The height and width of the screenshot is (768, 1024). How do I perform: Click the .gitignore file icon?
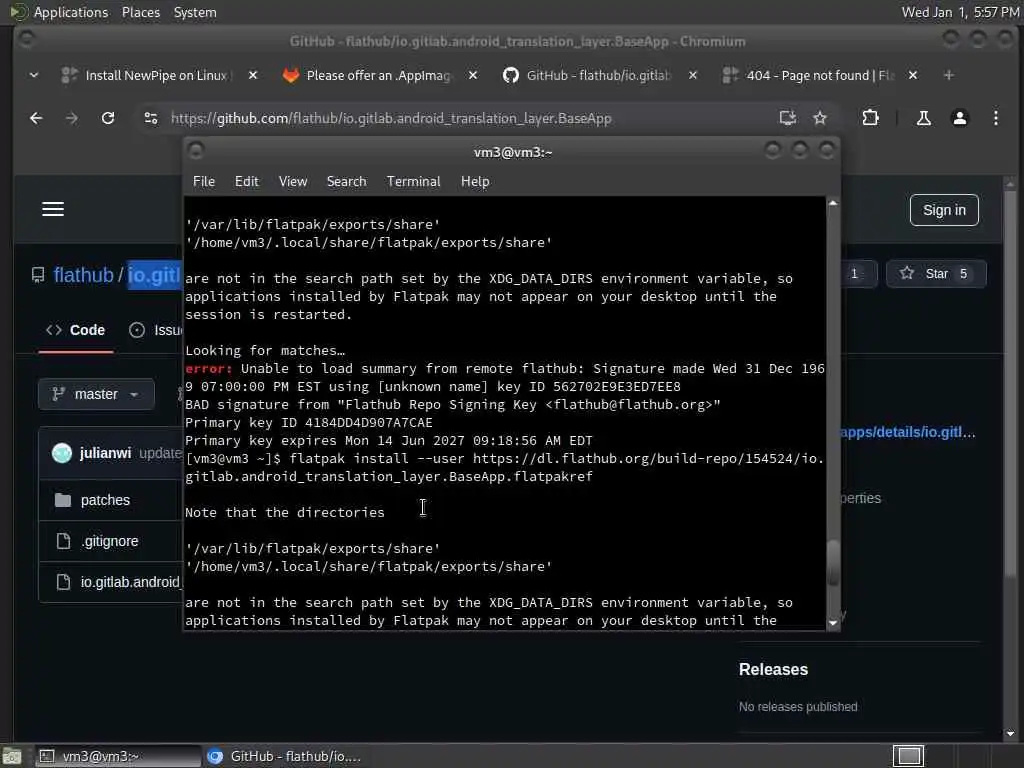63,541
